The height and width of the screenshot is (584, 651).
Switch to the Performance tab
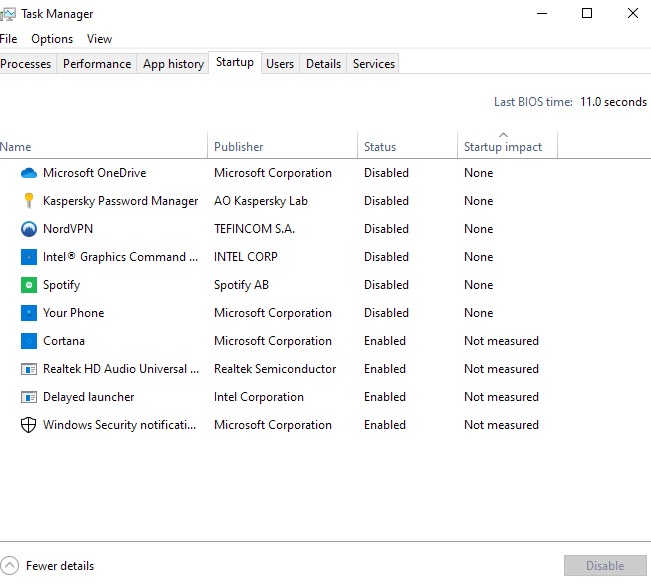(97, 64)
